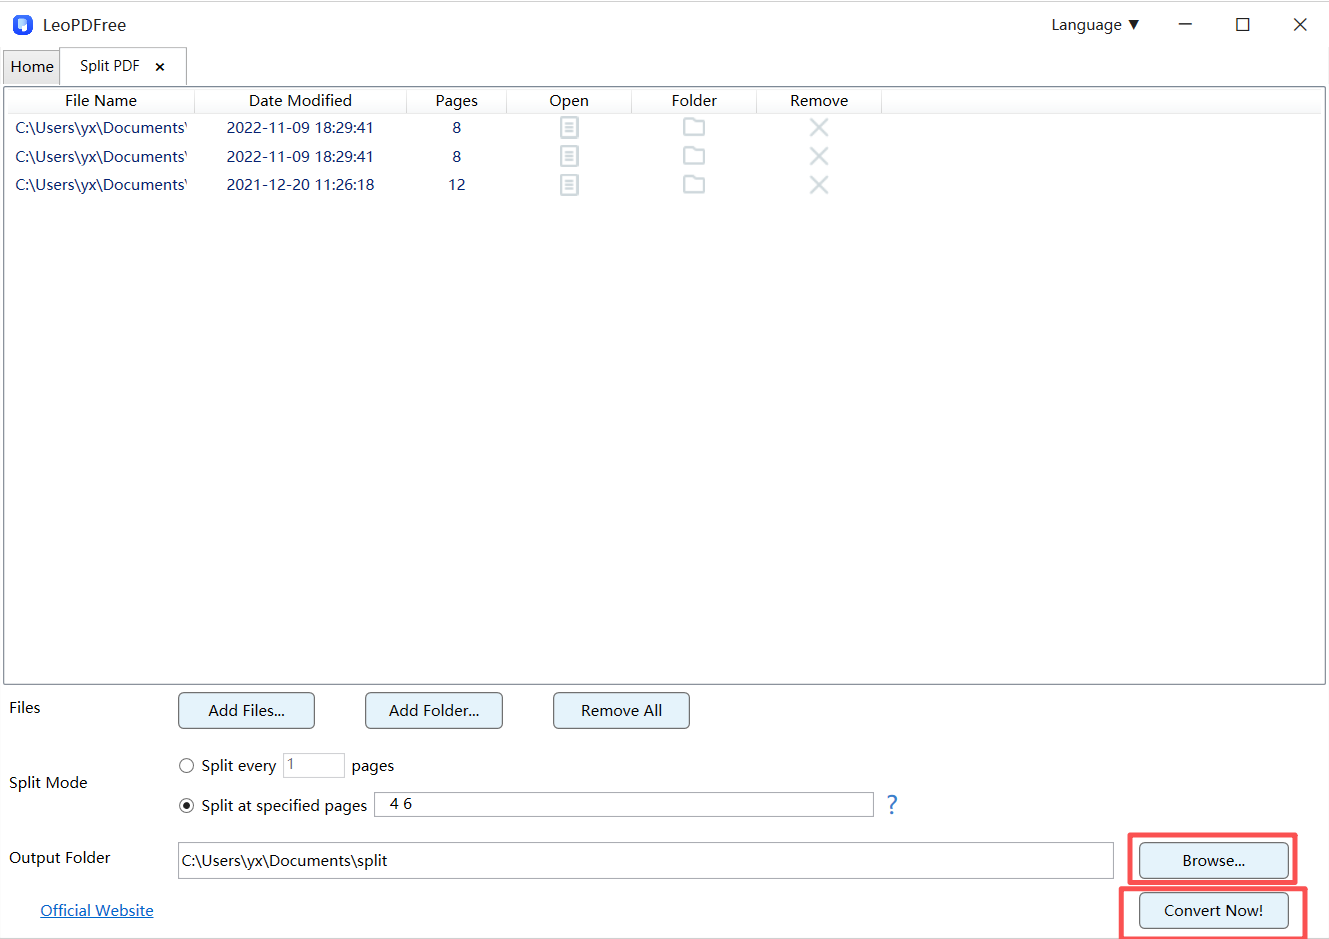Select the Folder column header
Screen dimensions: 1329x939
click(694, 101)
